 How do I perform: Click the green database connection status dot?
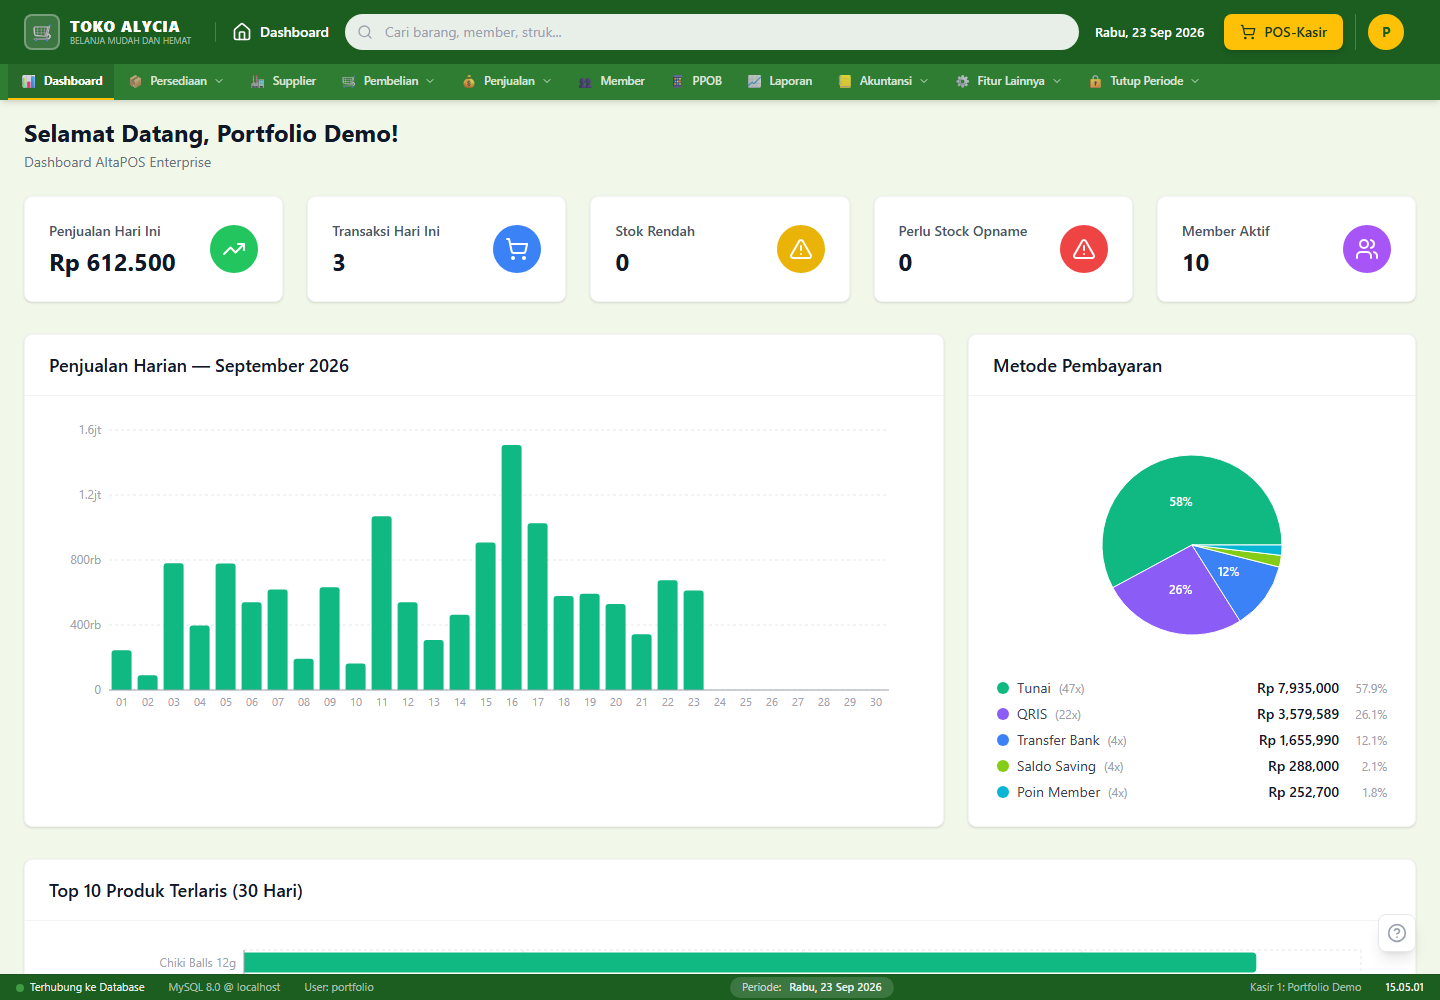pos(20,988)
